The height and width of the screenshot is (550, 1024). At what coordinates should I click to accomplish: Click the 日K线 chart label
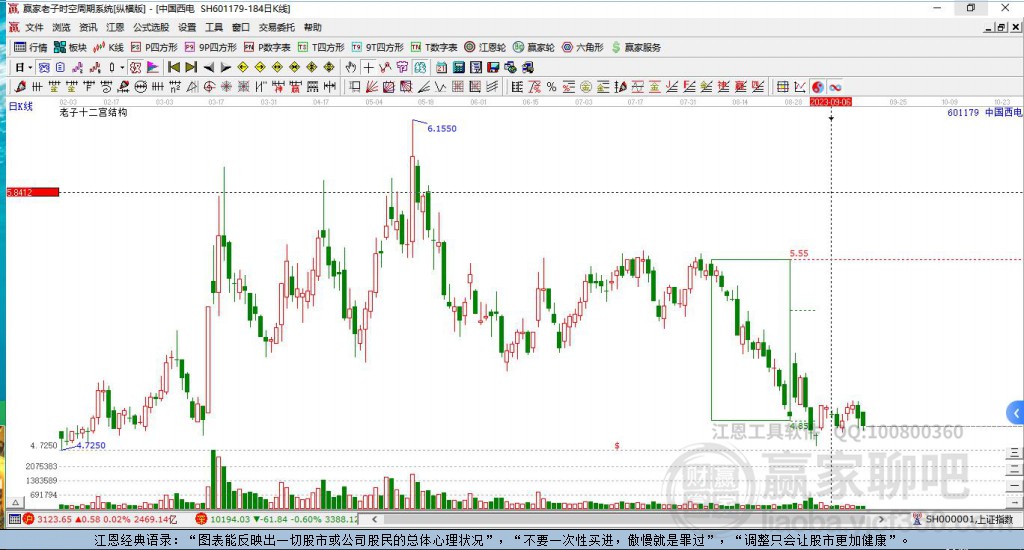pos(20,106)
